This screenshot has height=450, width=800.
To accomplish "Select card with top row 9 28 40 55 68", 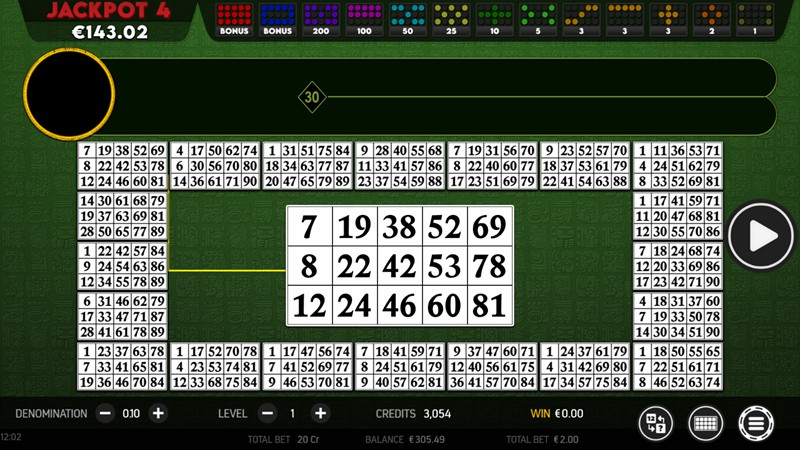I will pyautogui.click(x=399, y=166).
